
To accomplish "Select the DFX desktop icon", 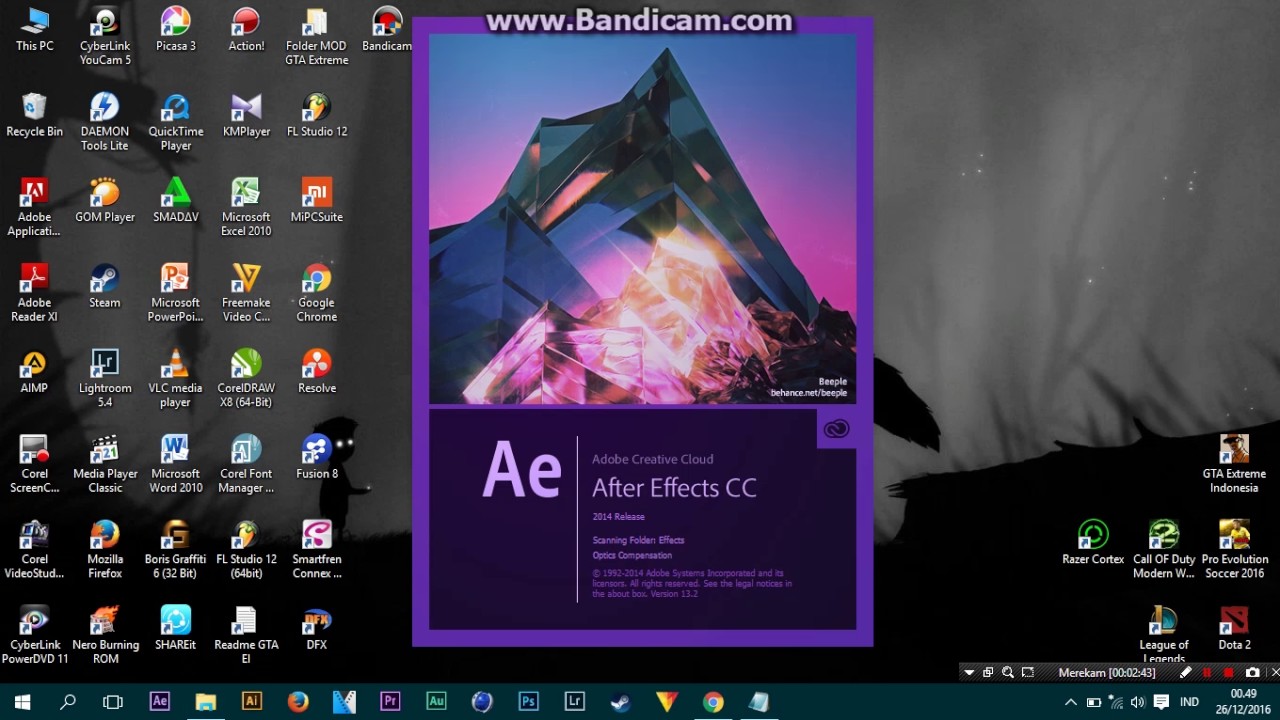I will (317, 628).
